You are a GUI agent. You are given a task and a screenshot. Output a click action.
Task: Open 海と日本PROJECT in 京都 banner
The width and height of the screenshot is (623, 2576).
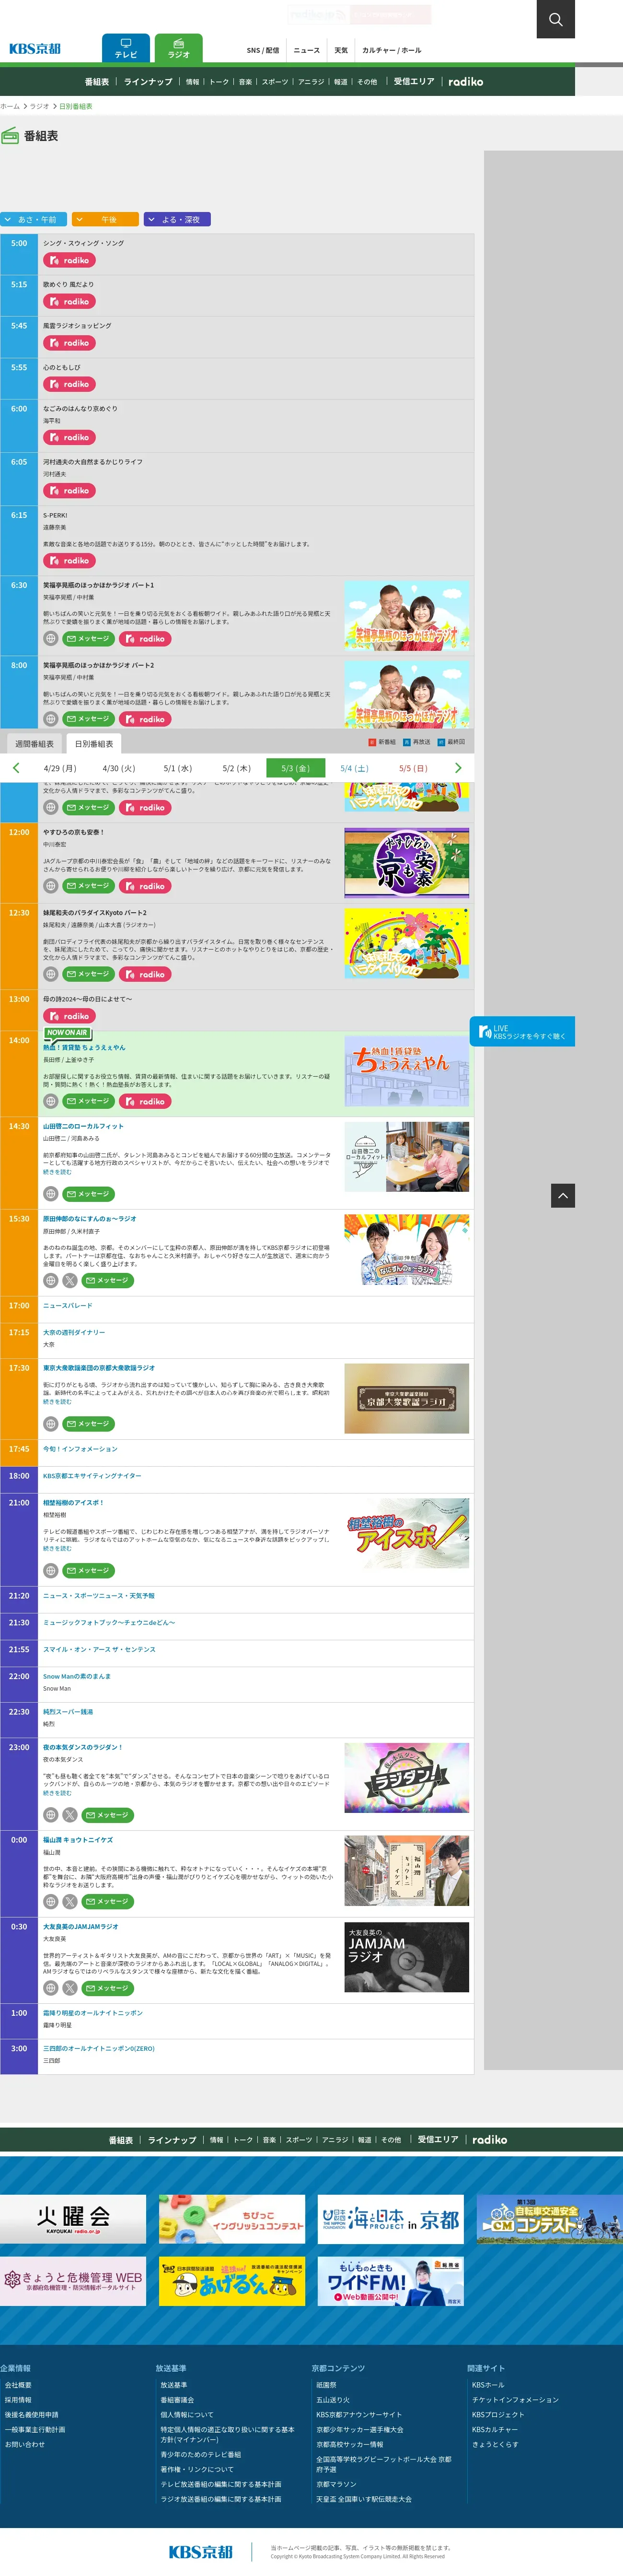(391, 2220)
